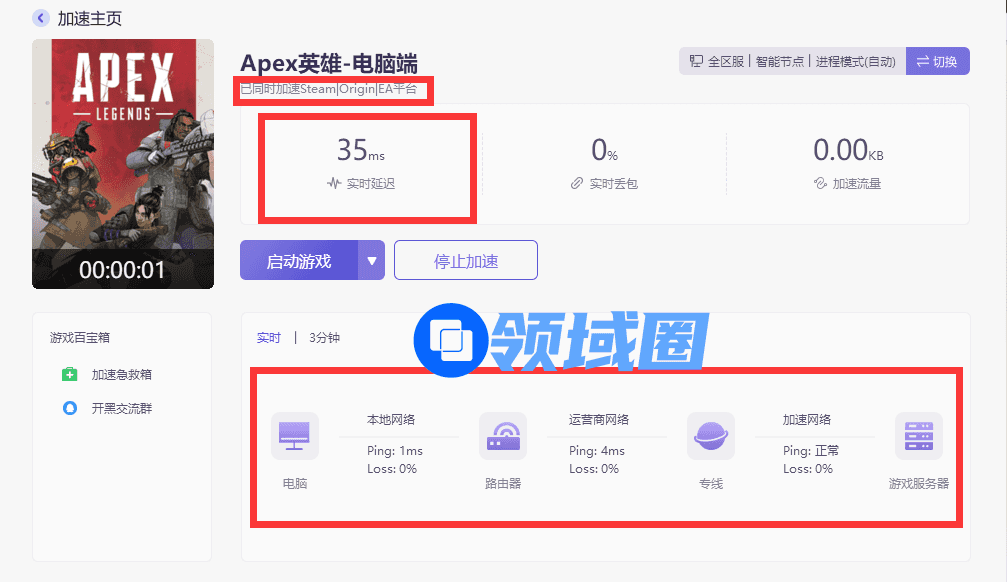Switch to the 3分钟 tab

click(x=324, y=338)
